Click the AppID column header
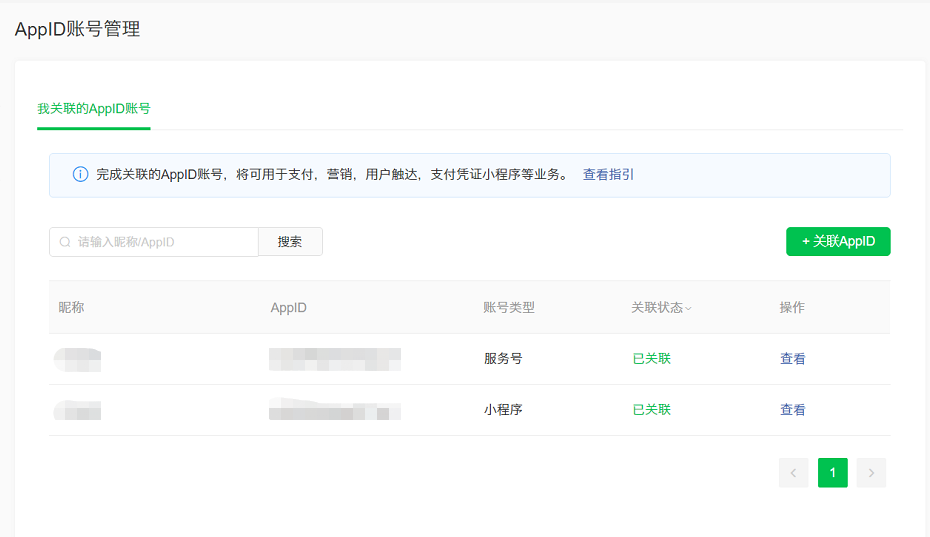Viewport: 930px width, 537px height. pos(288,307)
